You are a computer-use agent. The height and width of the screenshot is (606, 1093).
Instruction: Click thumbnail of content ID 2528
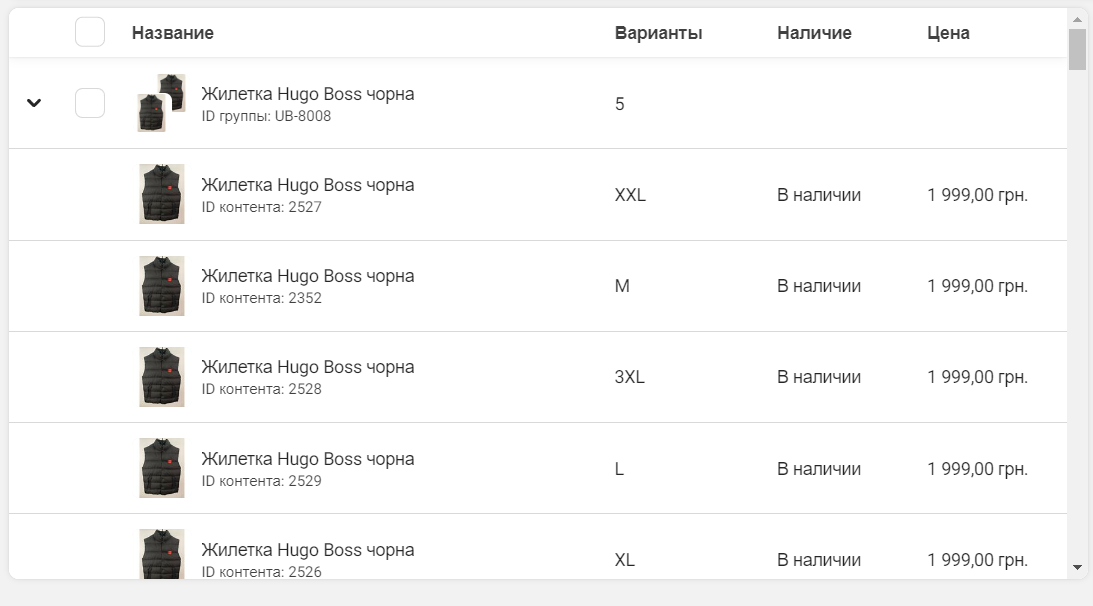pos(162,377)
